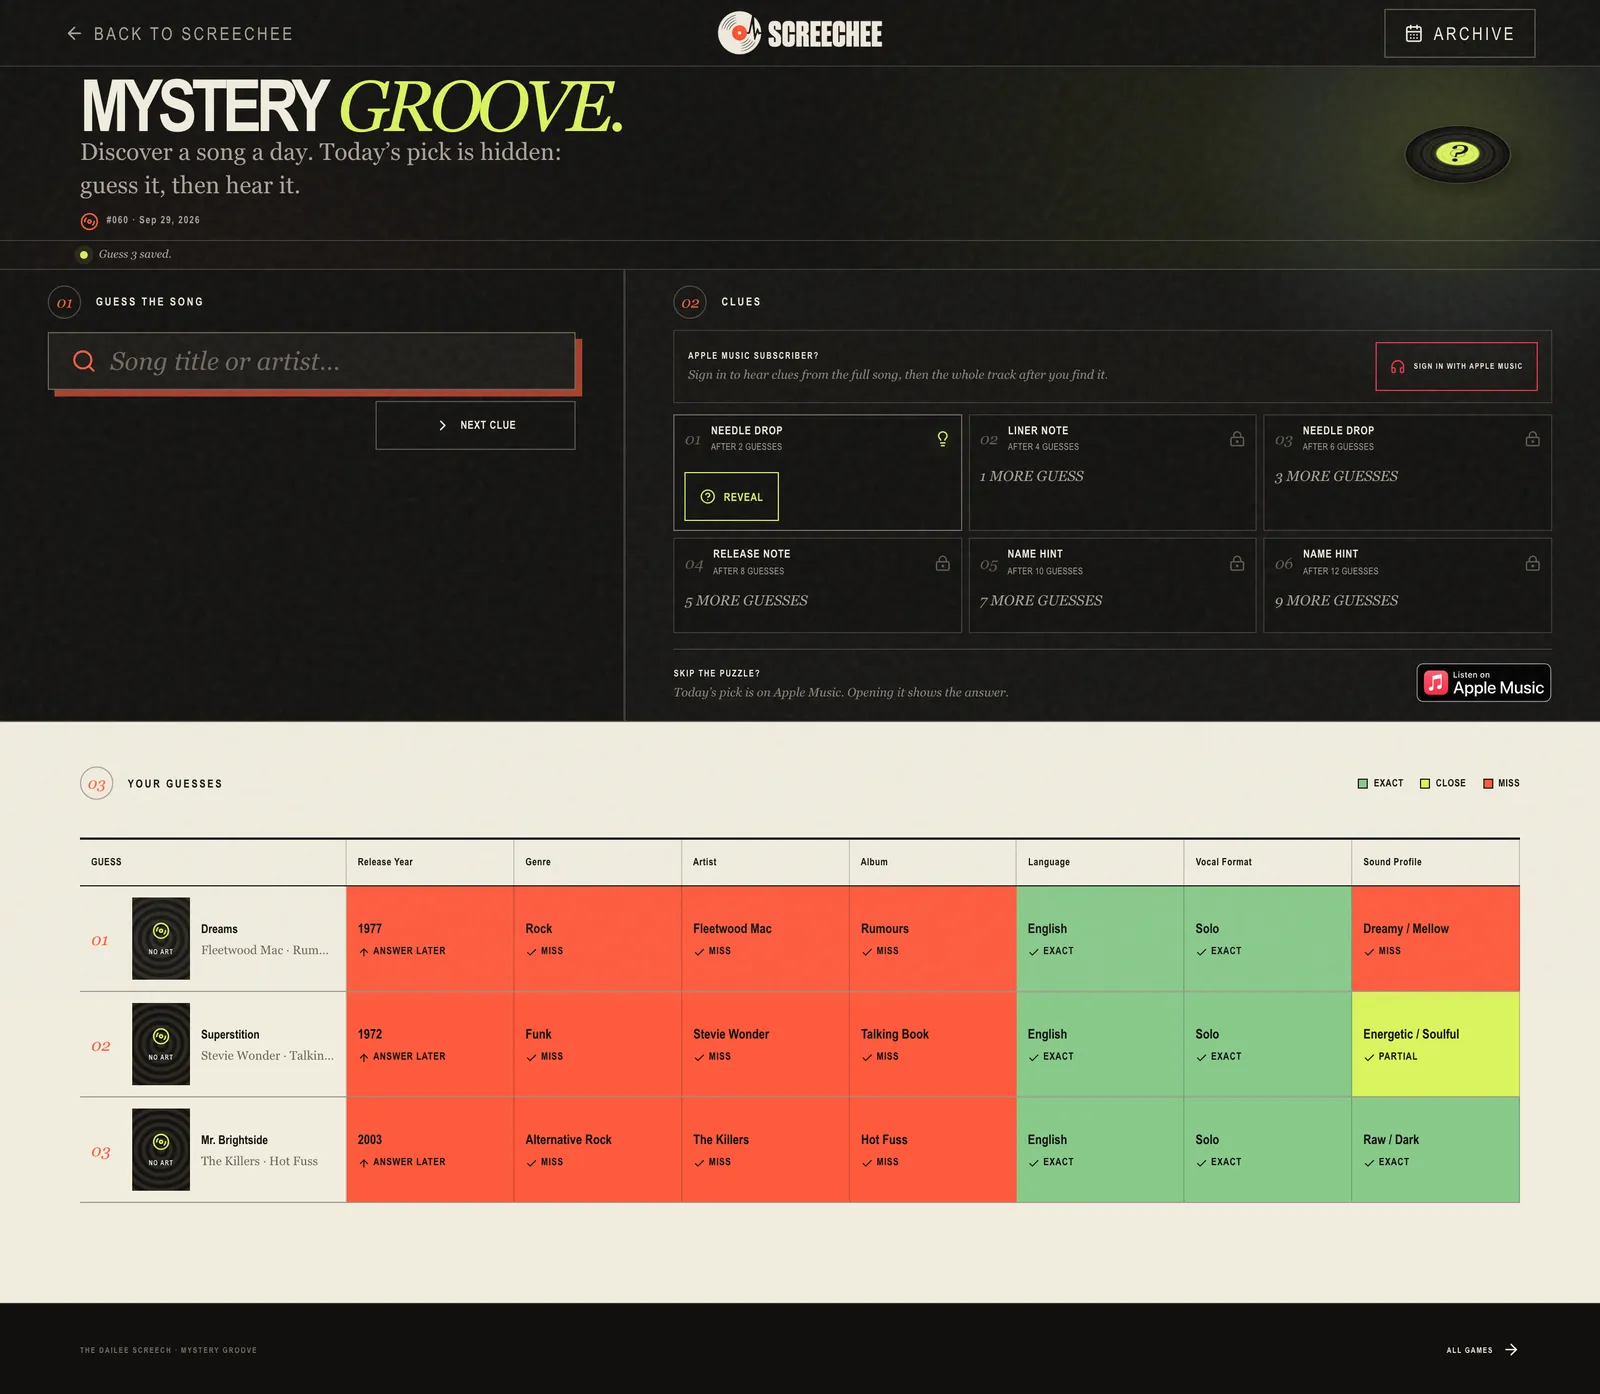Sign in with Apple Music
Viewport: 1600px width, 1394px height.
point(1456,366)
